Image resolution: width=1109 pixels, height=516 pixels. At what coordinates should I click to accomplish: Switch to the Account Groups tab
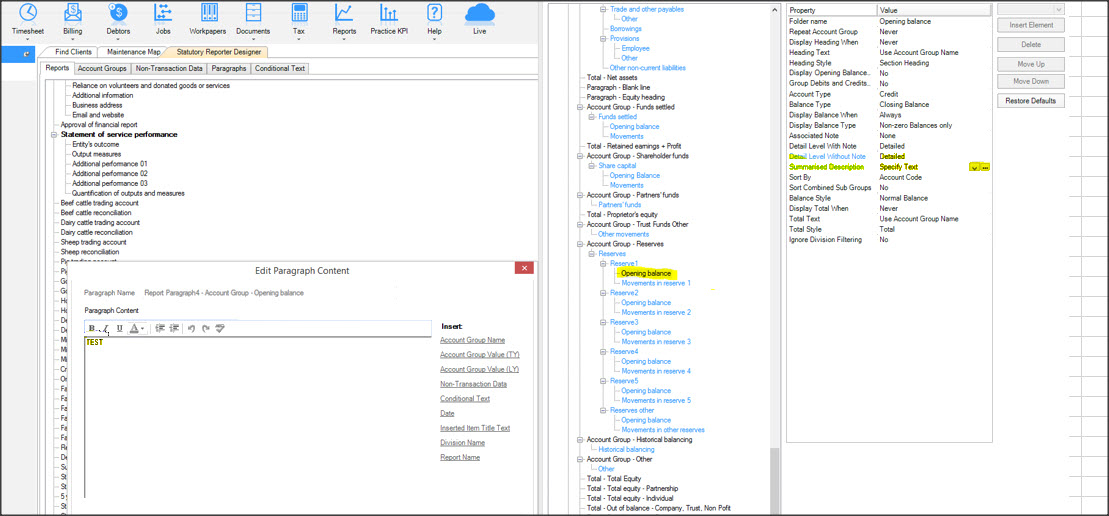(x=102, y=68)
